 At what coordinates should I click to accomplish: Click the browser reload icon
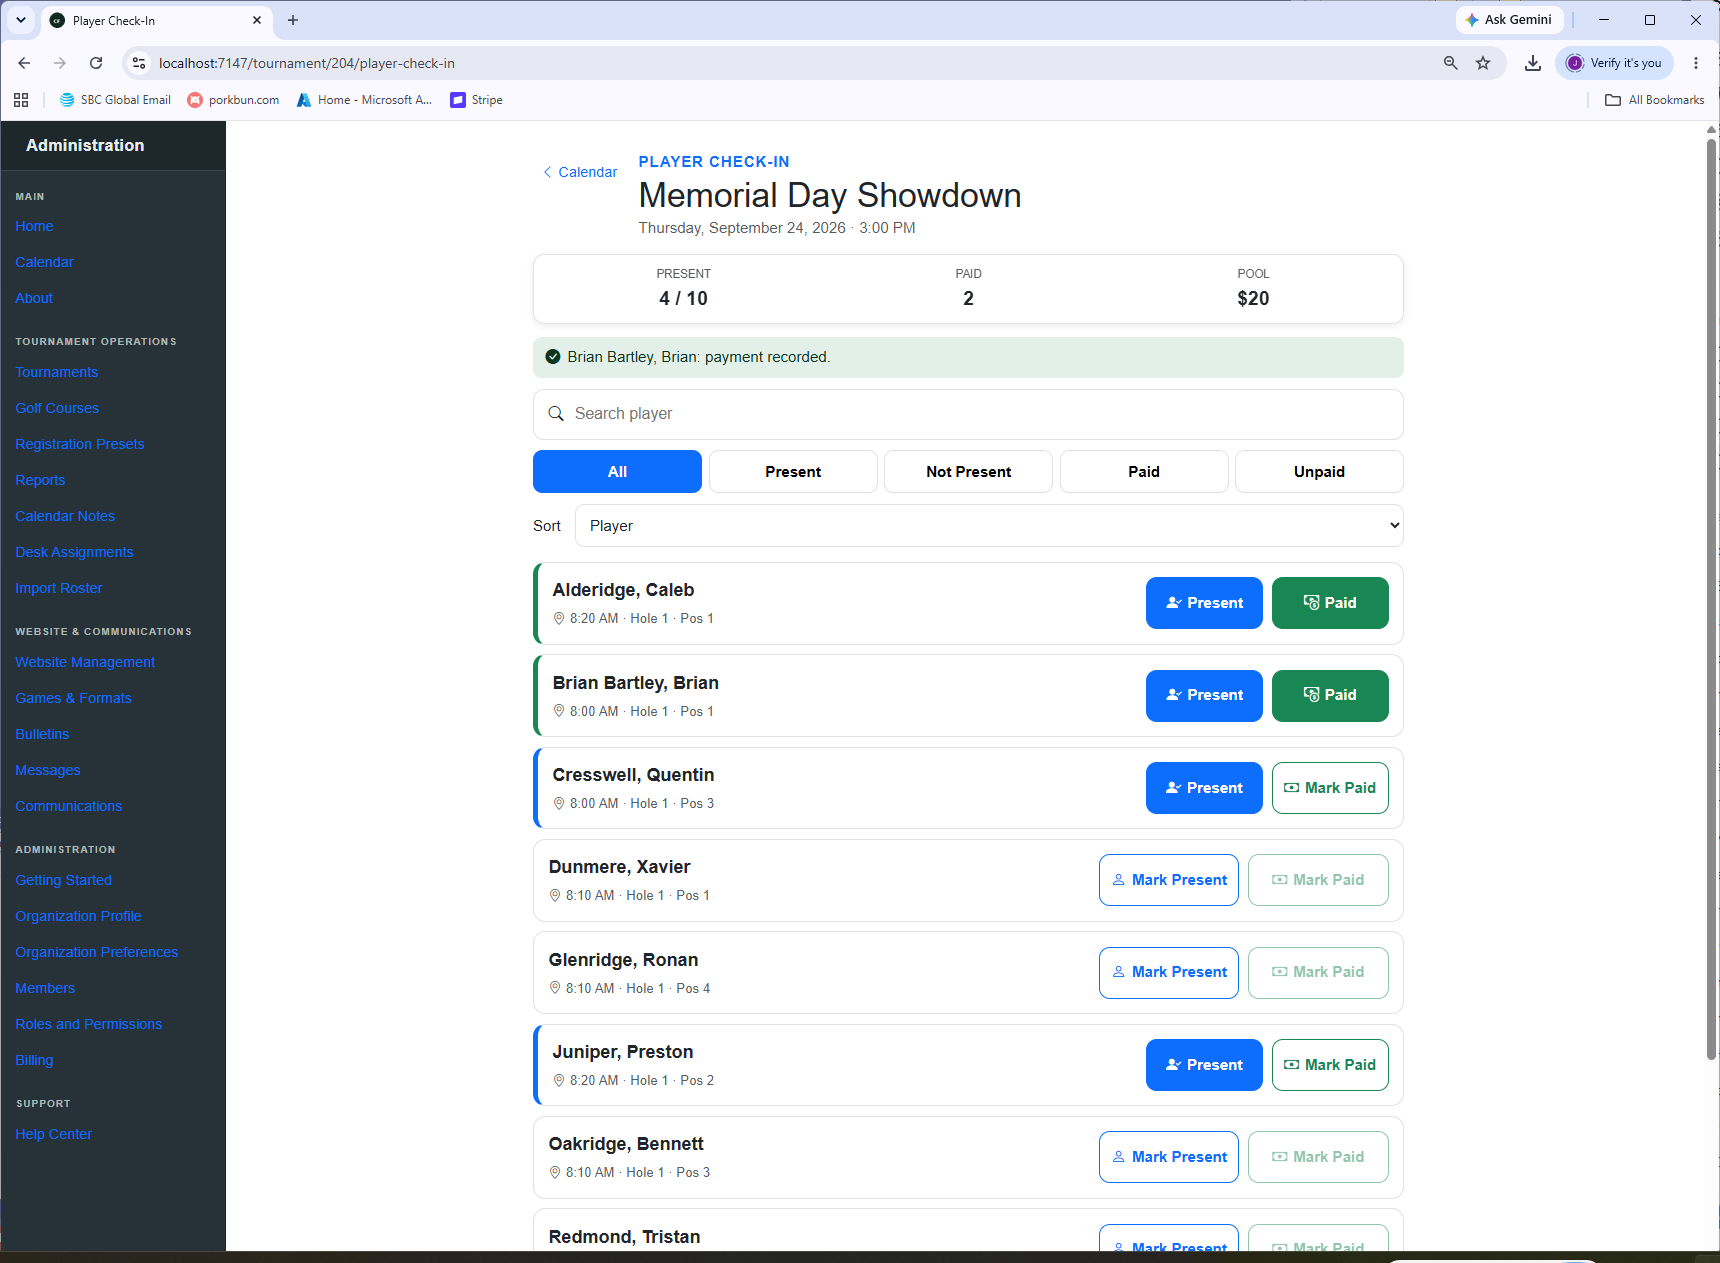(96, 63)
